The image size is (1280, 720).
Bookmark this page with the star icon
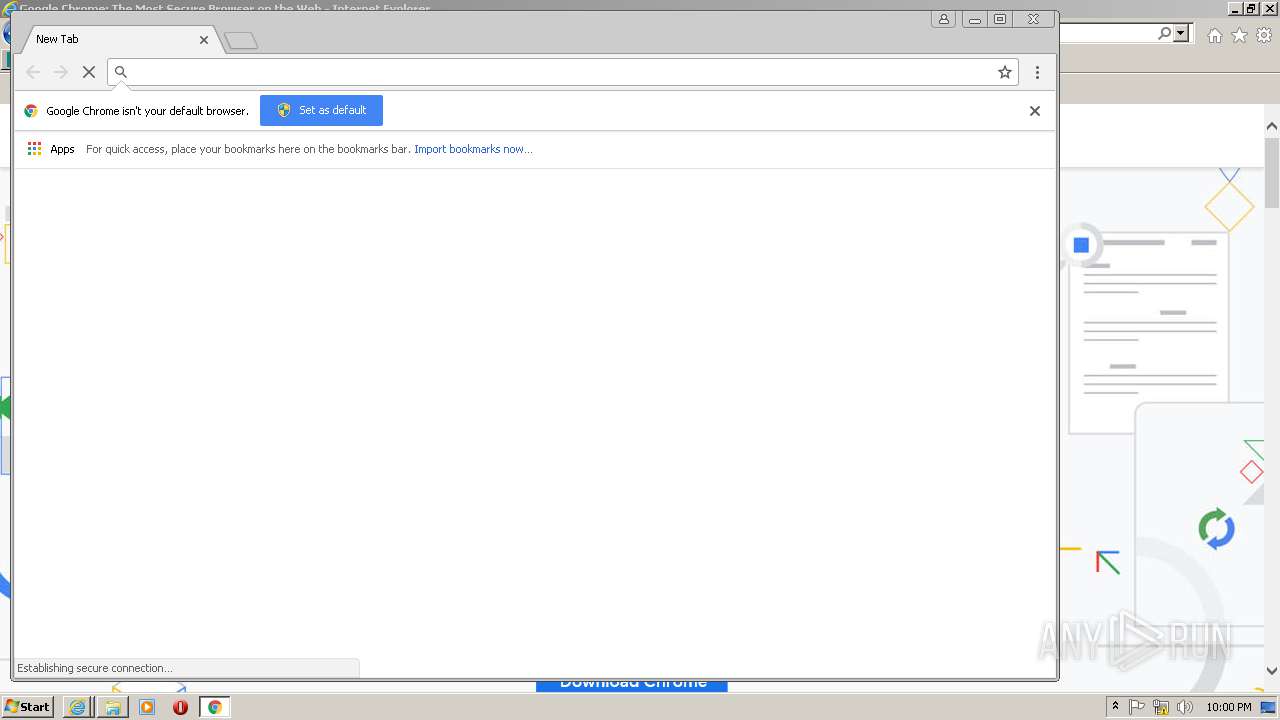coord(1005,72)
